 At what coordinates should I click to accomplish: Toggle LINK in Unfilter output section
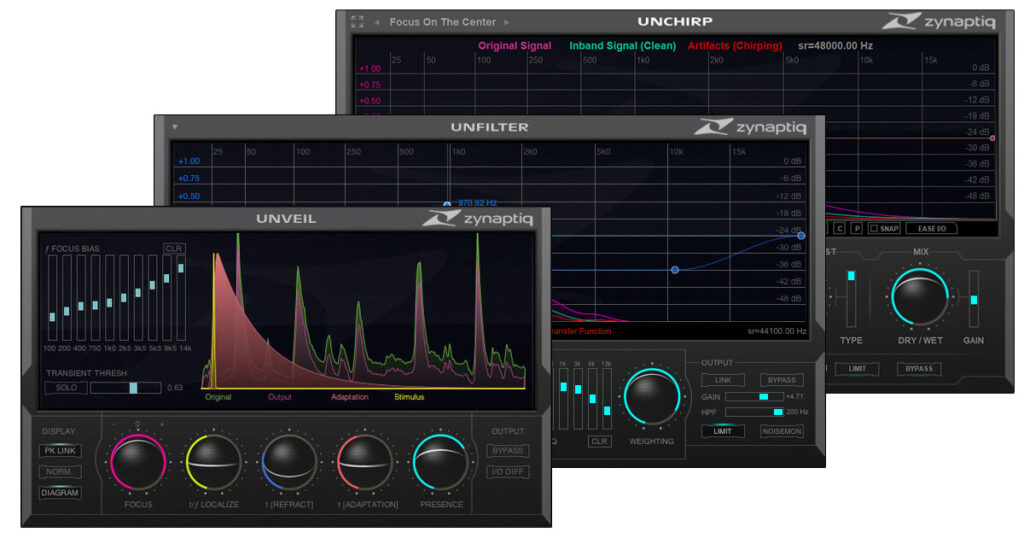point(722,380)
